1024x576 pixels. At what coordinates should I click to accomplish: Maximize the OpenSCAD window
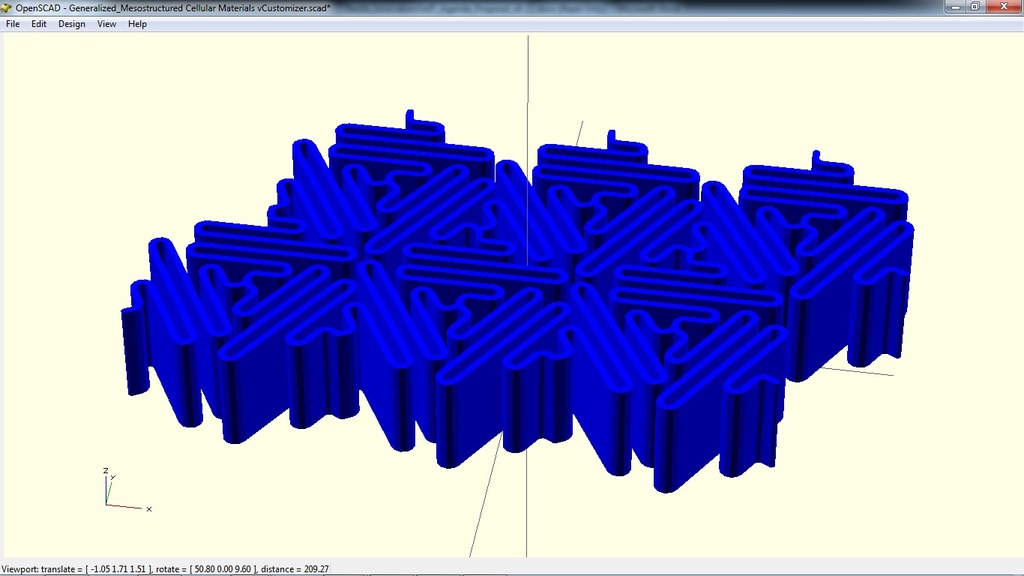point(974,7)
